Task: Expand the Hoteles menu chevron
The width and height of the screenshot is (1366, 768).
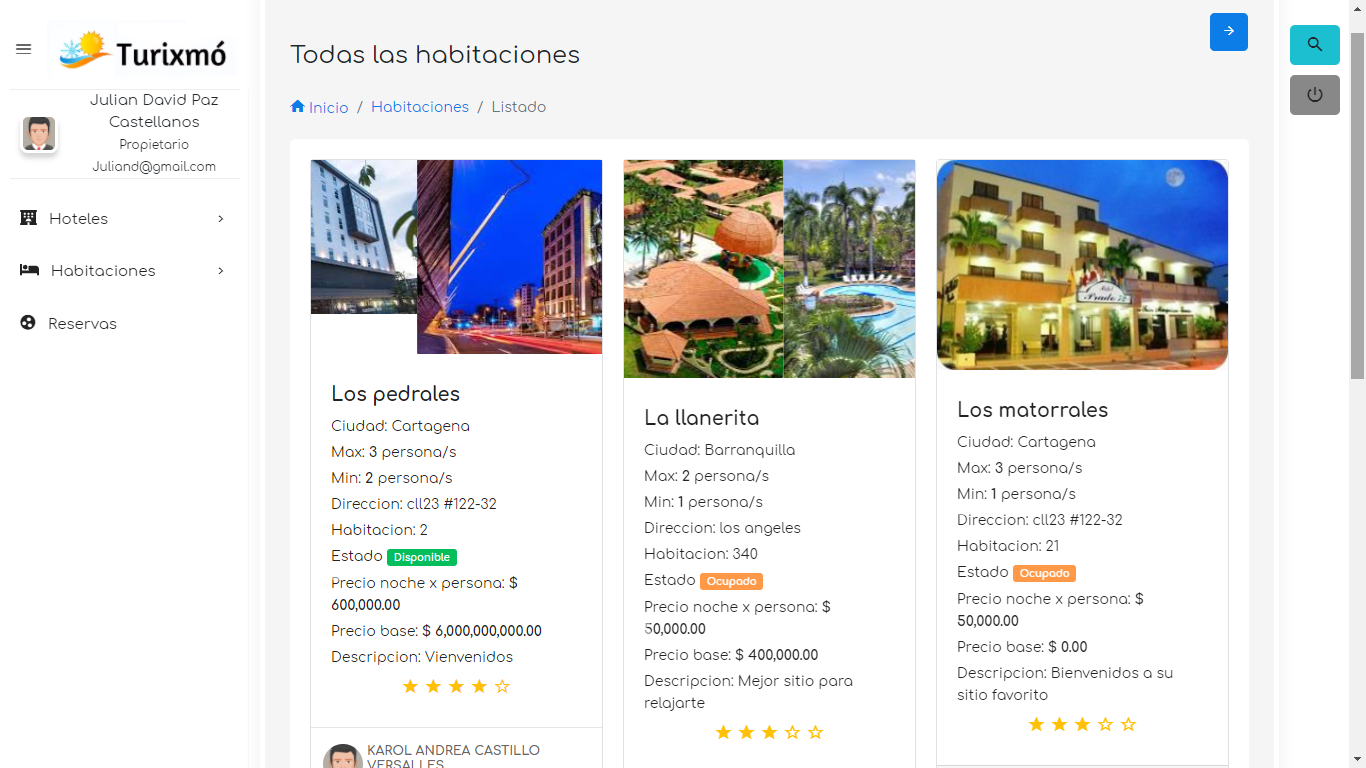Action: tap(221, 219)
